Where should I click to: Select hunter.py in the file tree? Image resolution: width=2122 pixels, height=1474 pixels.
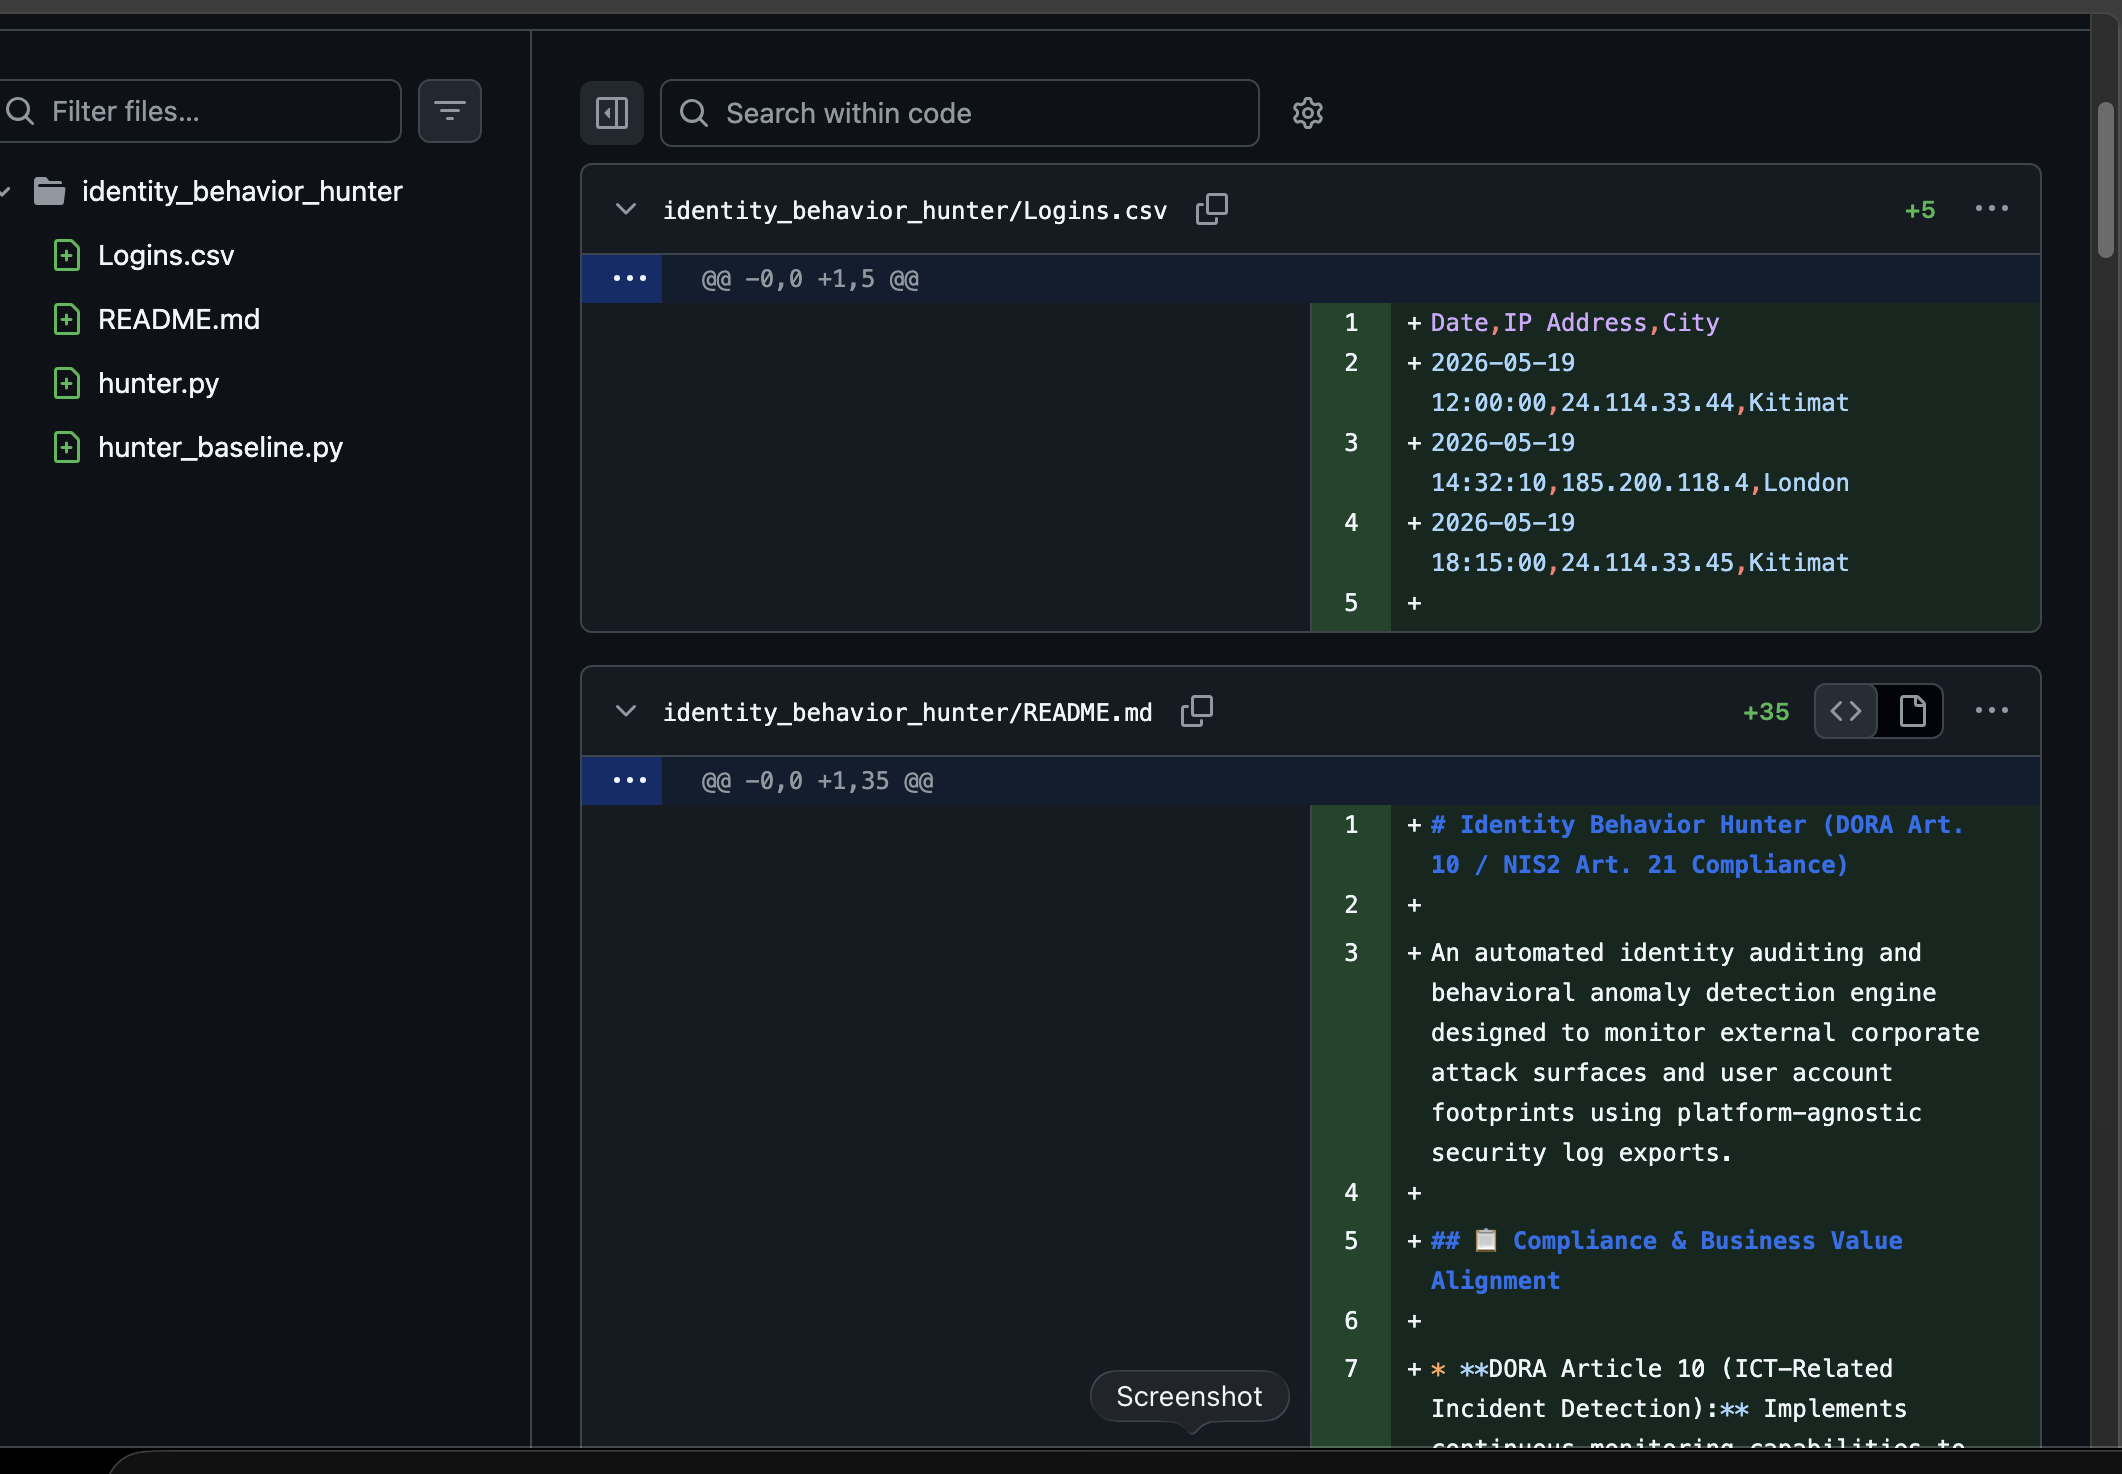point(158,383)
